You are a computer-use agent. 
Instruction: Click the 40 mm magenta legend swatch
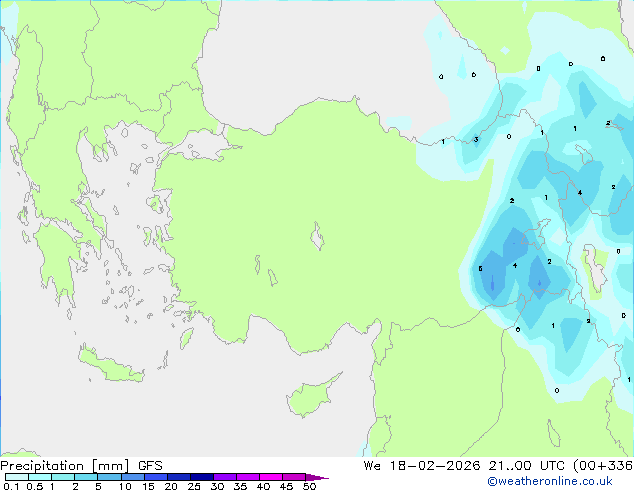[271, 477]
